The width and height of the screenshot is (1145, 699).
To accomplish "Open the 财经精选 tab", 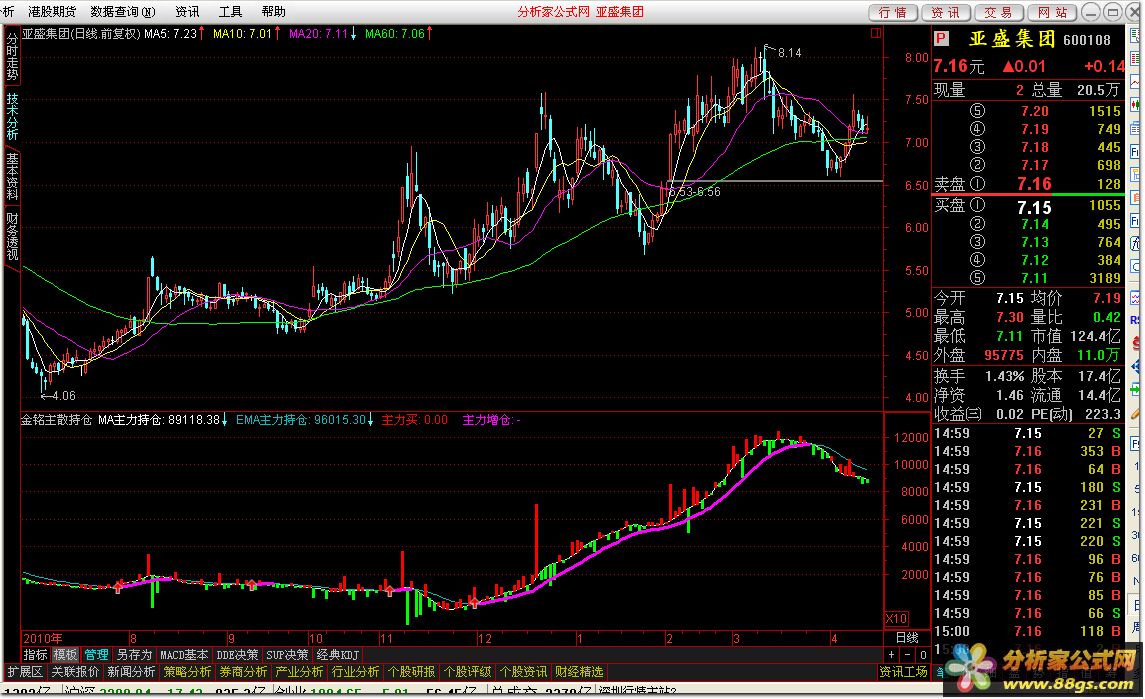I will tap(579, 672).
